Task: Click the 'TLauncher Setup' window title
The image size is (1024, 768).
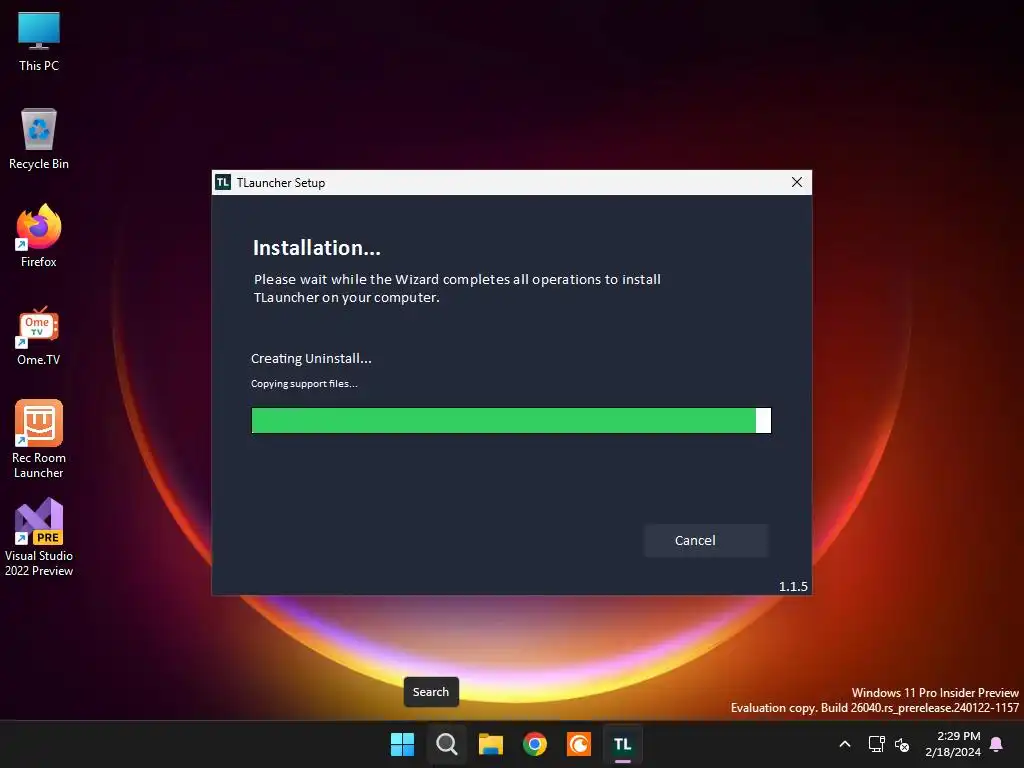Action: (281, 183)
